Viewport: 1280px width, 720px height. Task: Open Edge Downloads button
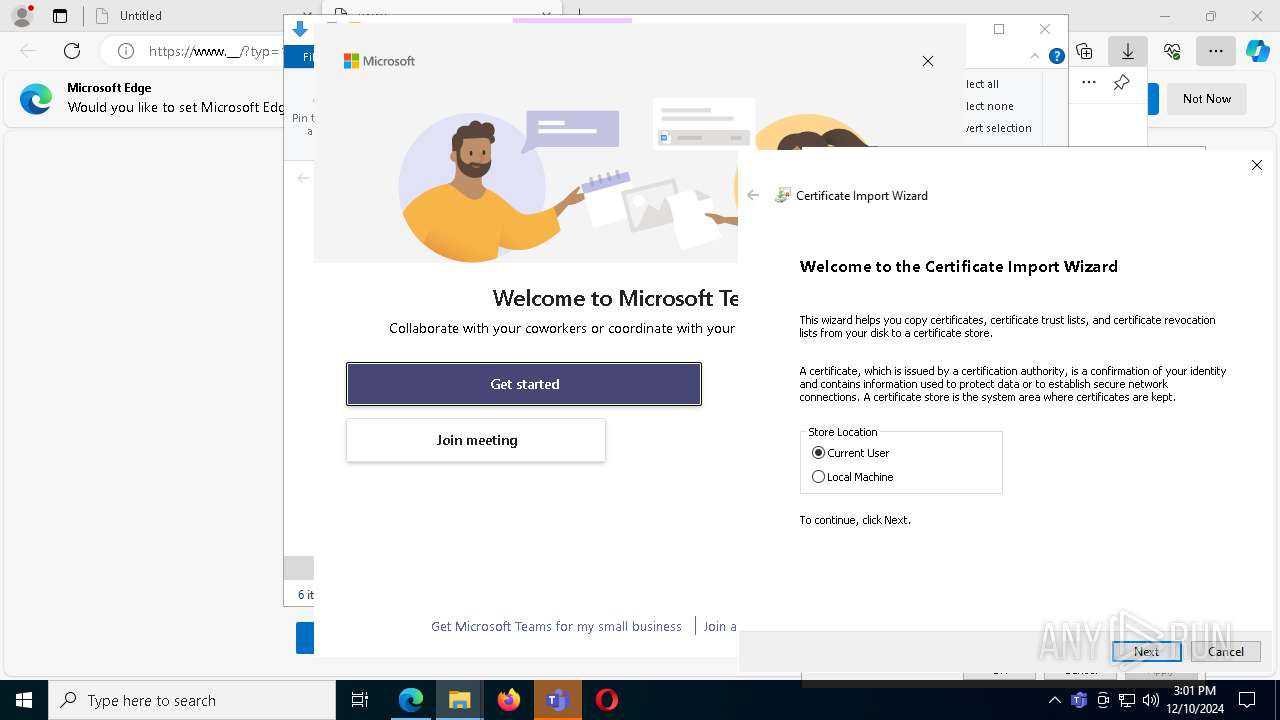coord(1127,51)
